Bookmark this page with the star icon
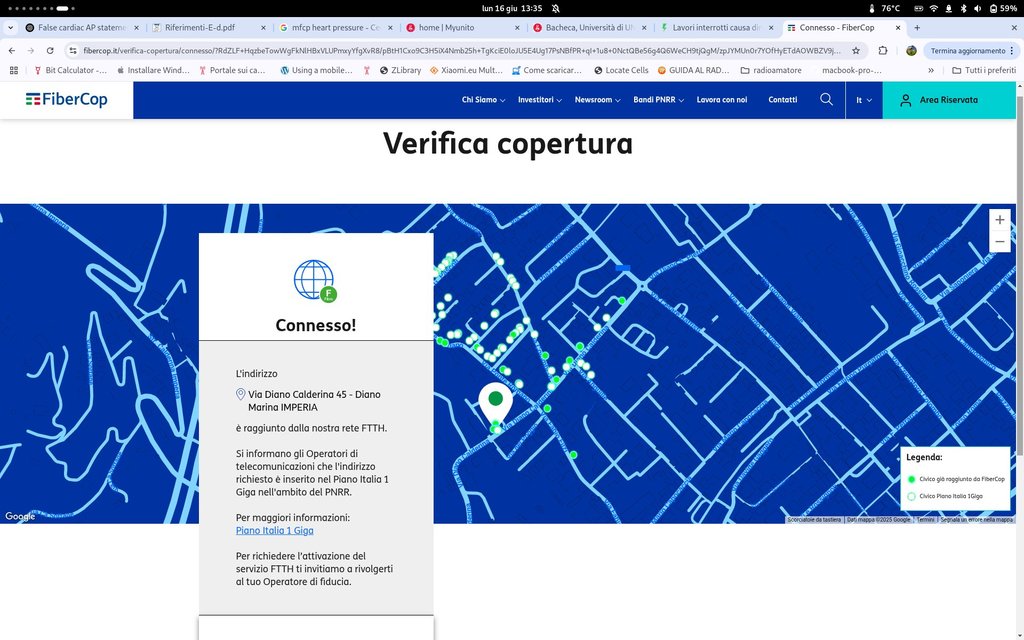Viewport: 1024px width, 640px height. (x=855, y=50)
